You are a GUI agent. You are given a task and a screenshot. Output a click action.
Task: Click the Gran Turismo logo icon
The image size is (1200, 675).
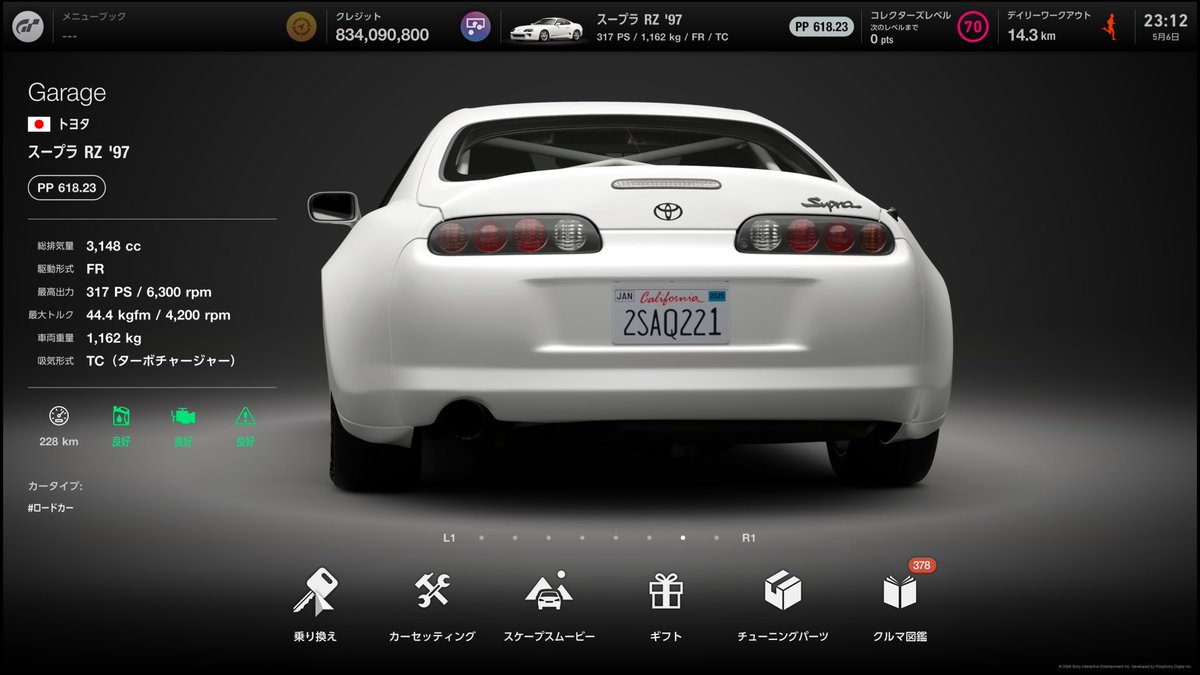pos(27,26)
